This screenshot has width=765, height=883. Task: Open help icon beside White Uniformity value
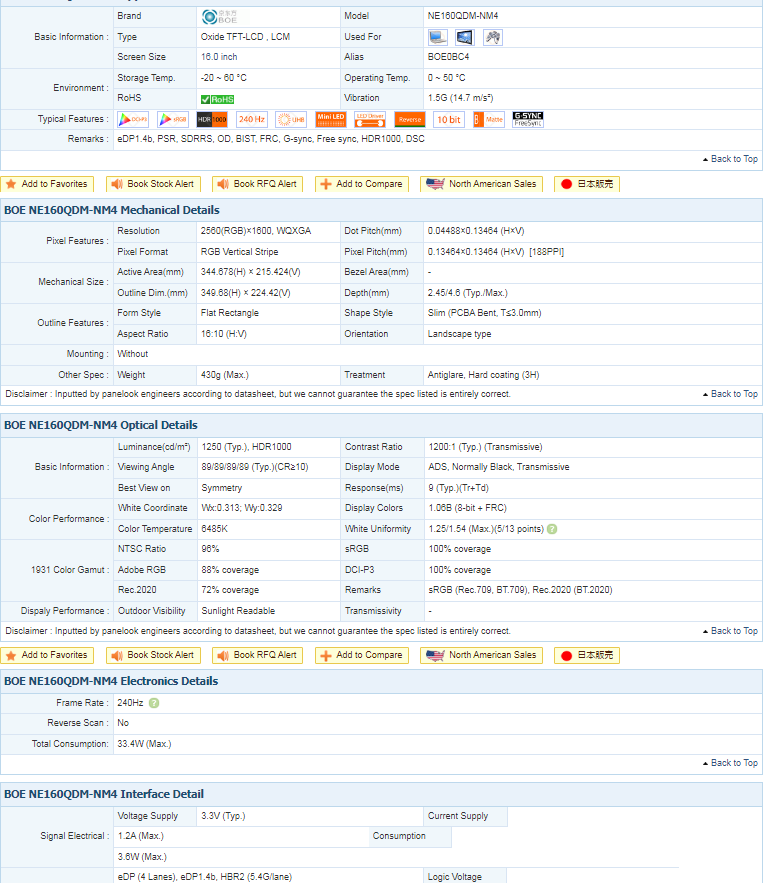pyautogui.click(x=552, y=529)
